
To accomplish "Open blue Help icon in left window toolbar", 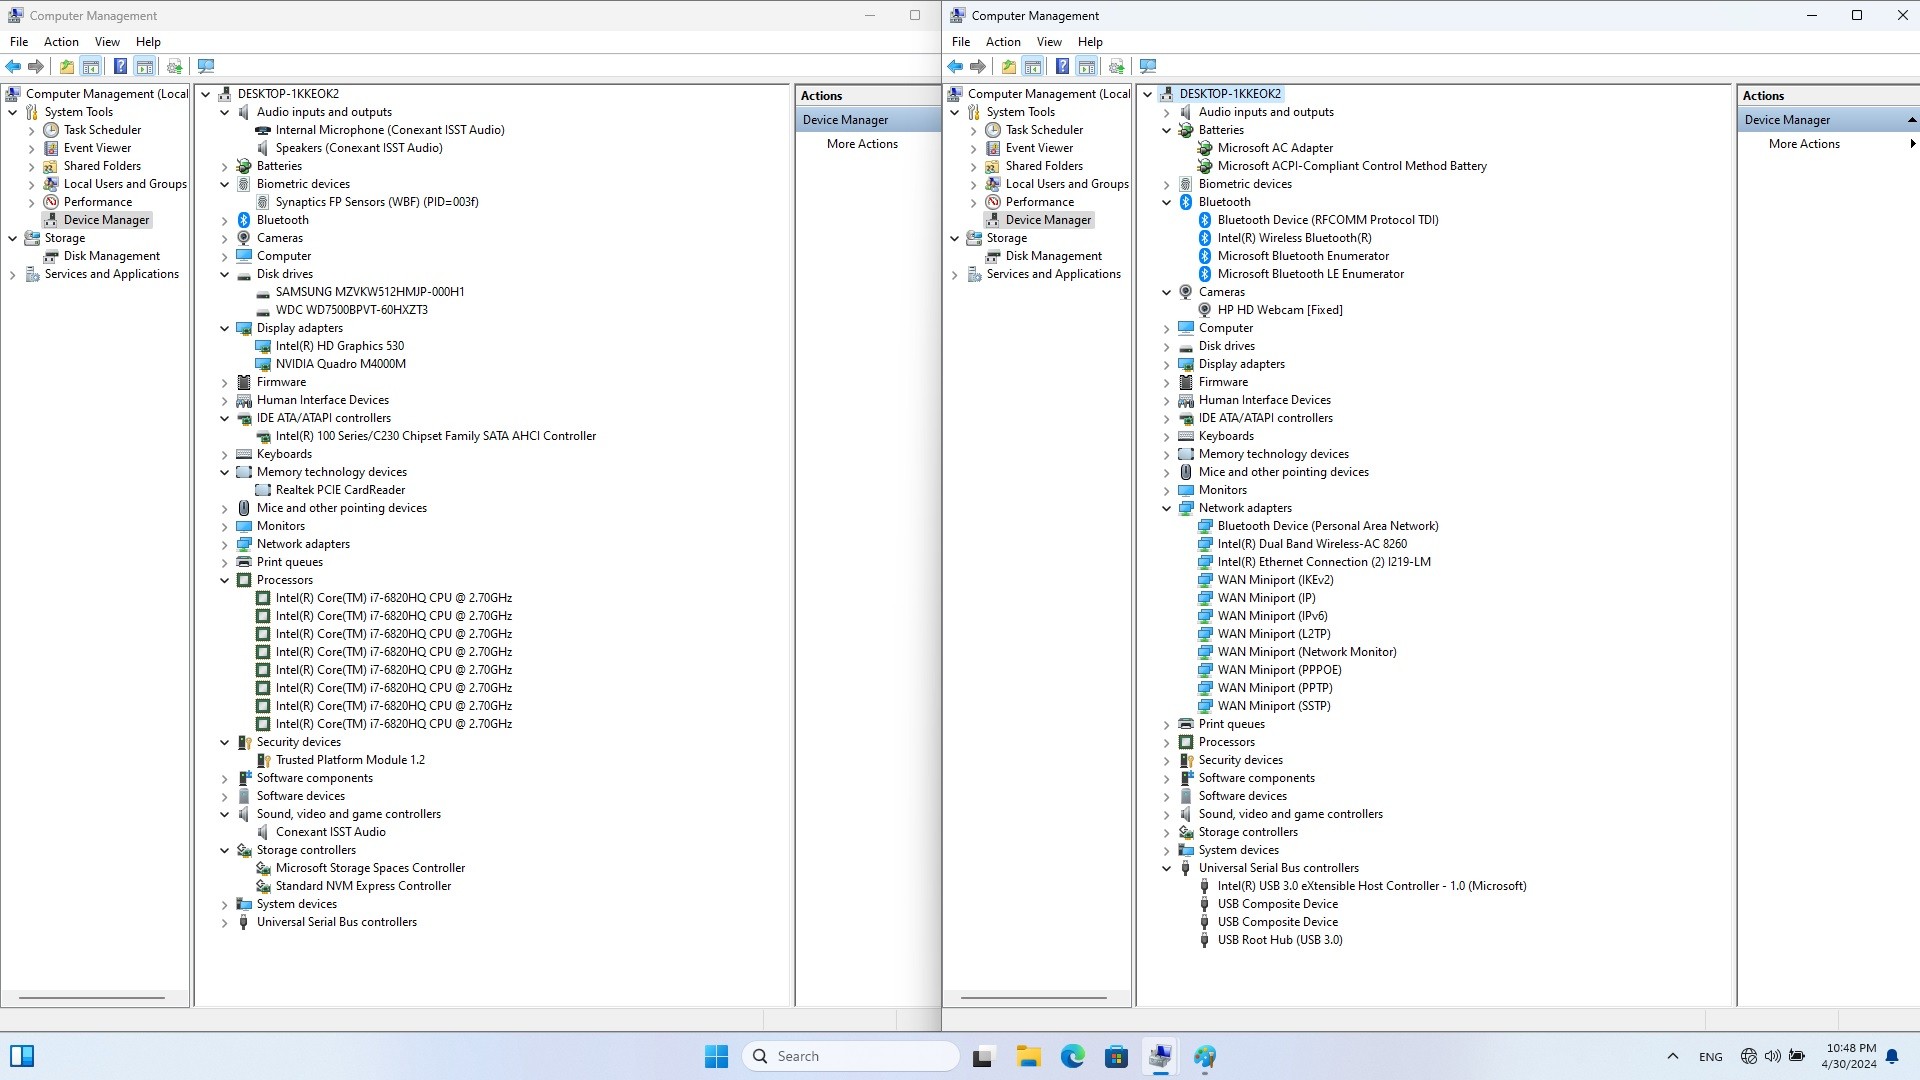I will tap(120, 67).
